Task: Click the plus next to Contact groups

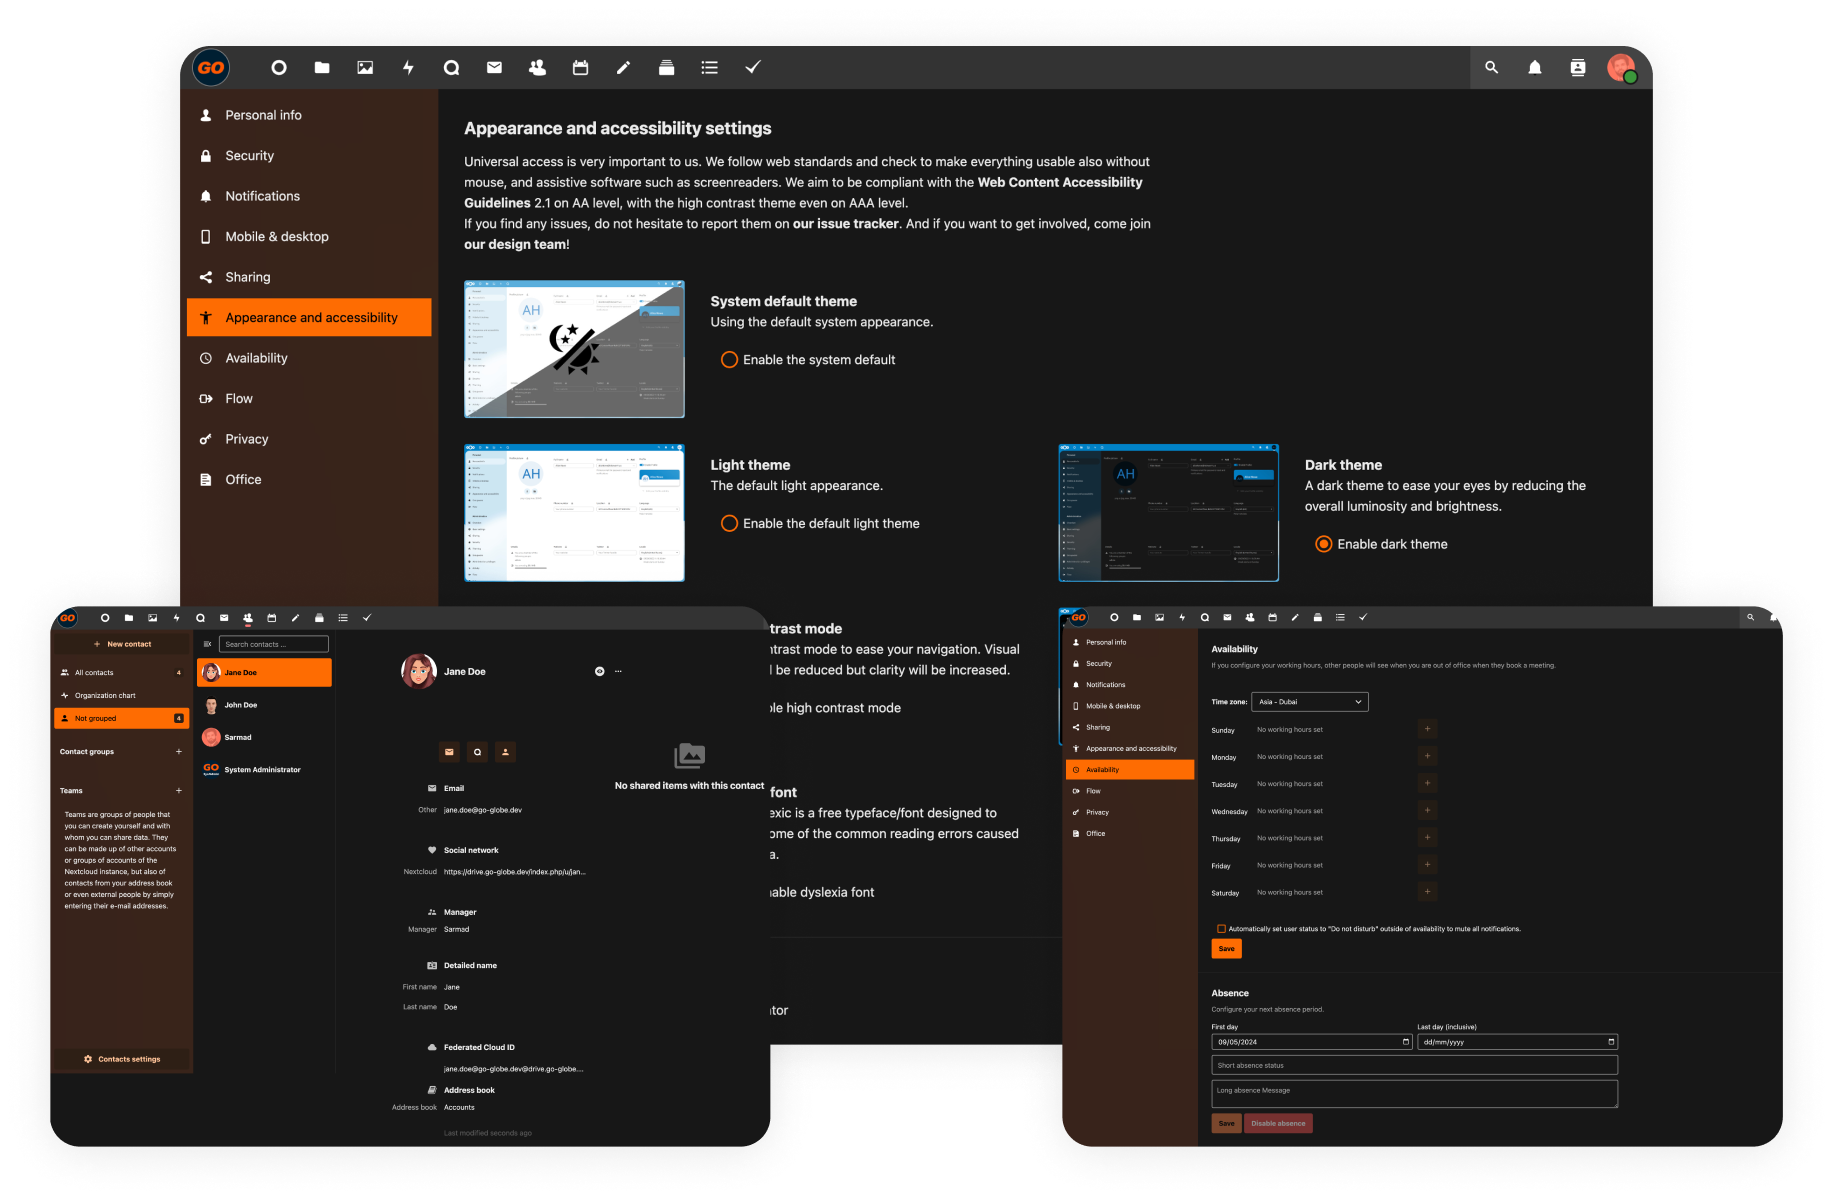Action: (179, 752)
